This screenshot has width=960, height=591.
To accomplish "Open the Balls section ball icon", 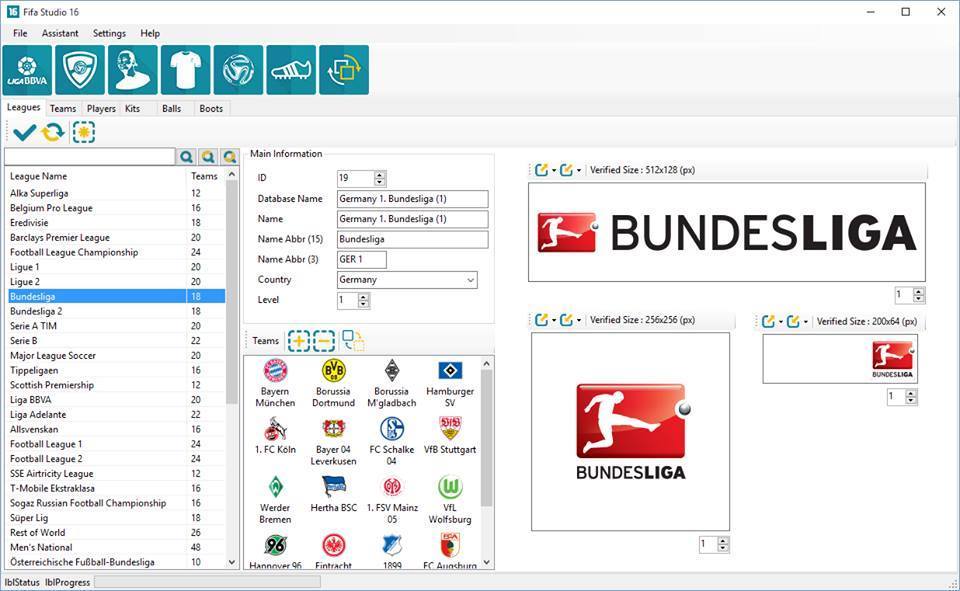I will tap(238, 70).
